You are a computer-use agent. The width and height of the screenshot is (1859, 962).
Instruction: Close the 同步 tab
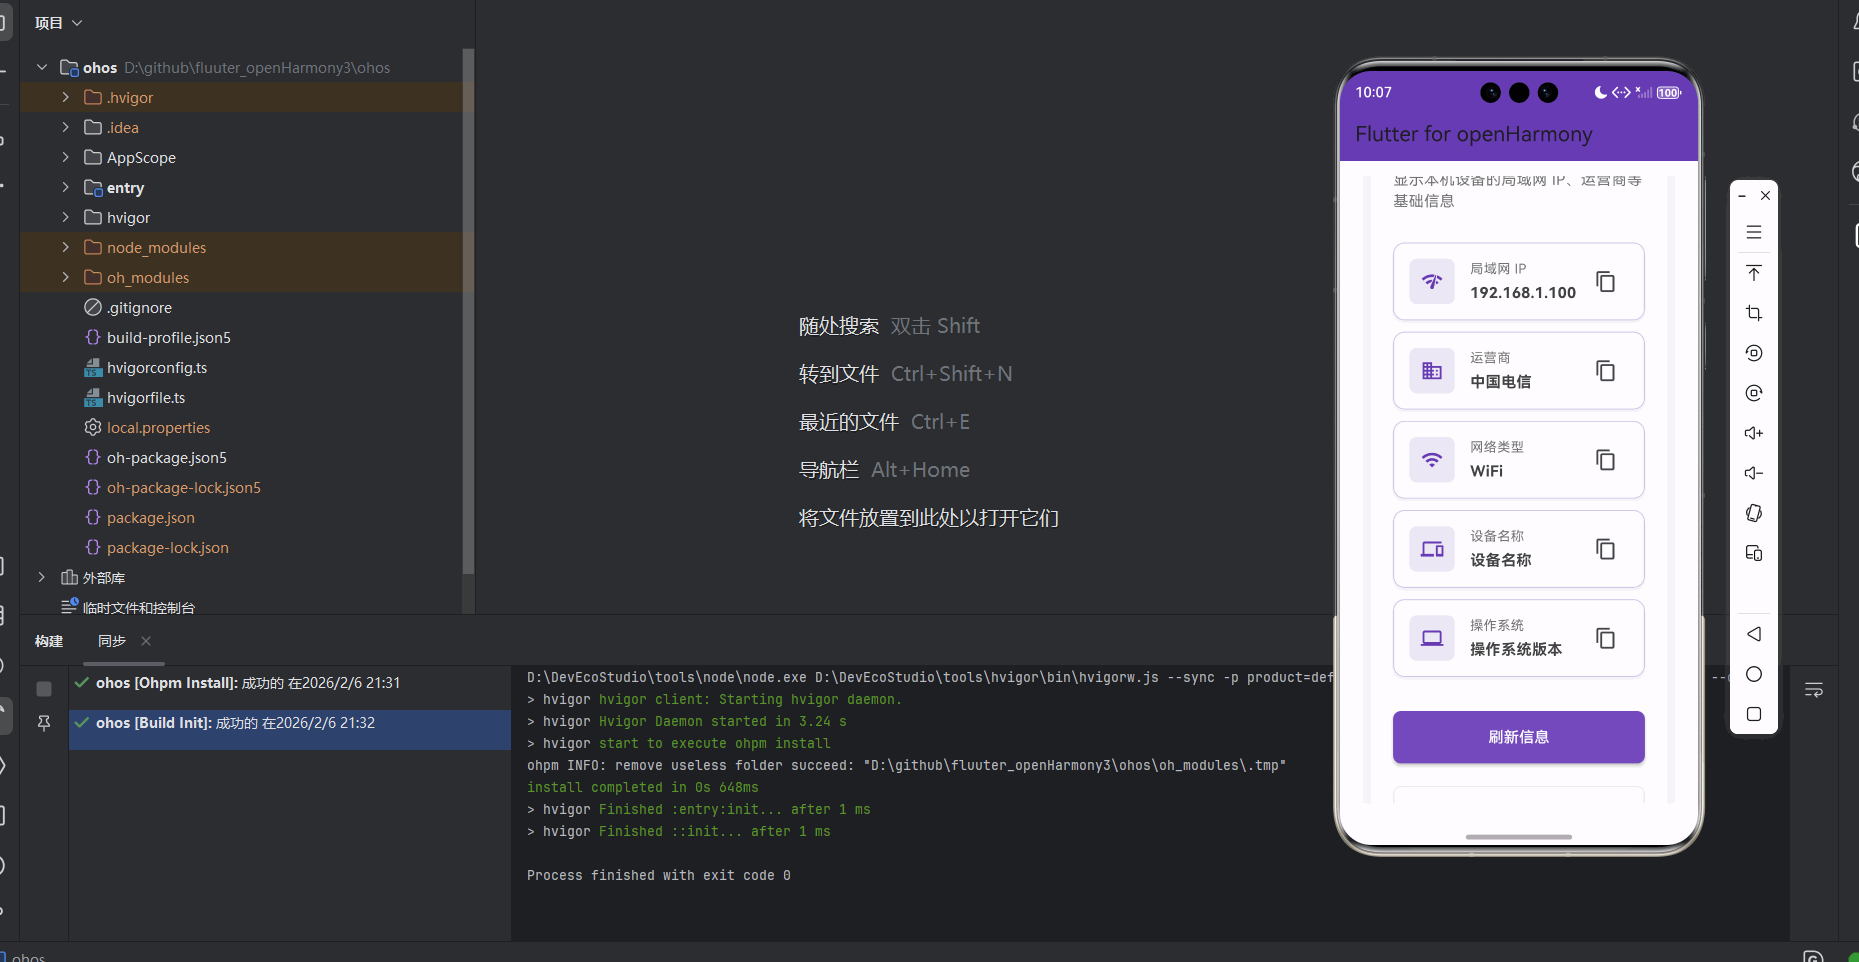146,641
